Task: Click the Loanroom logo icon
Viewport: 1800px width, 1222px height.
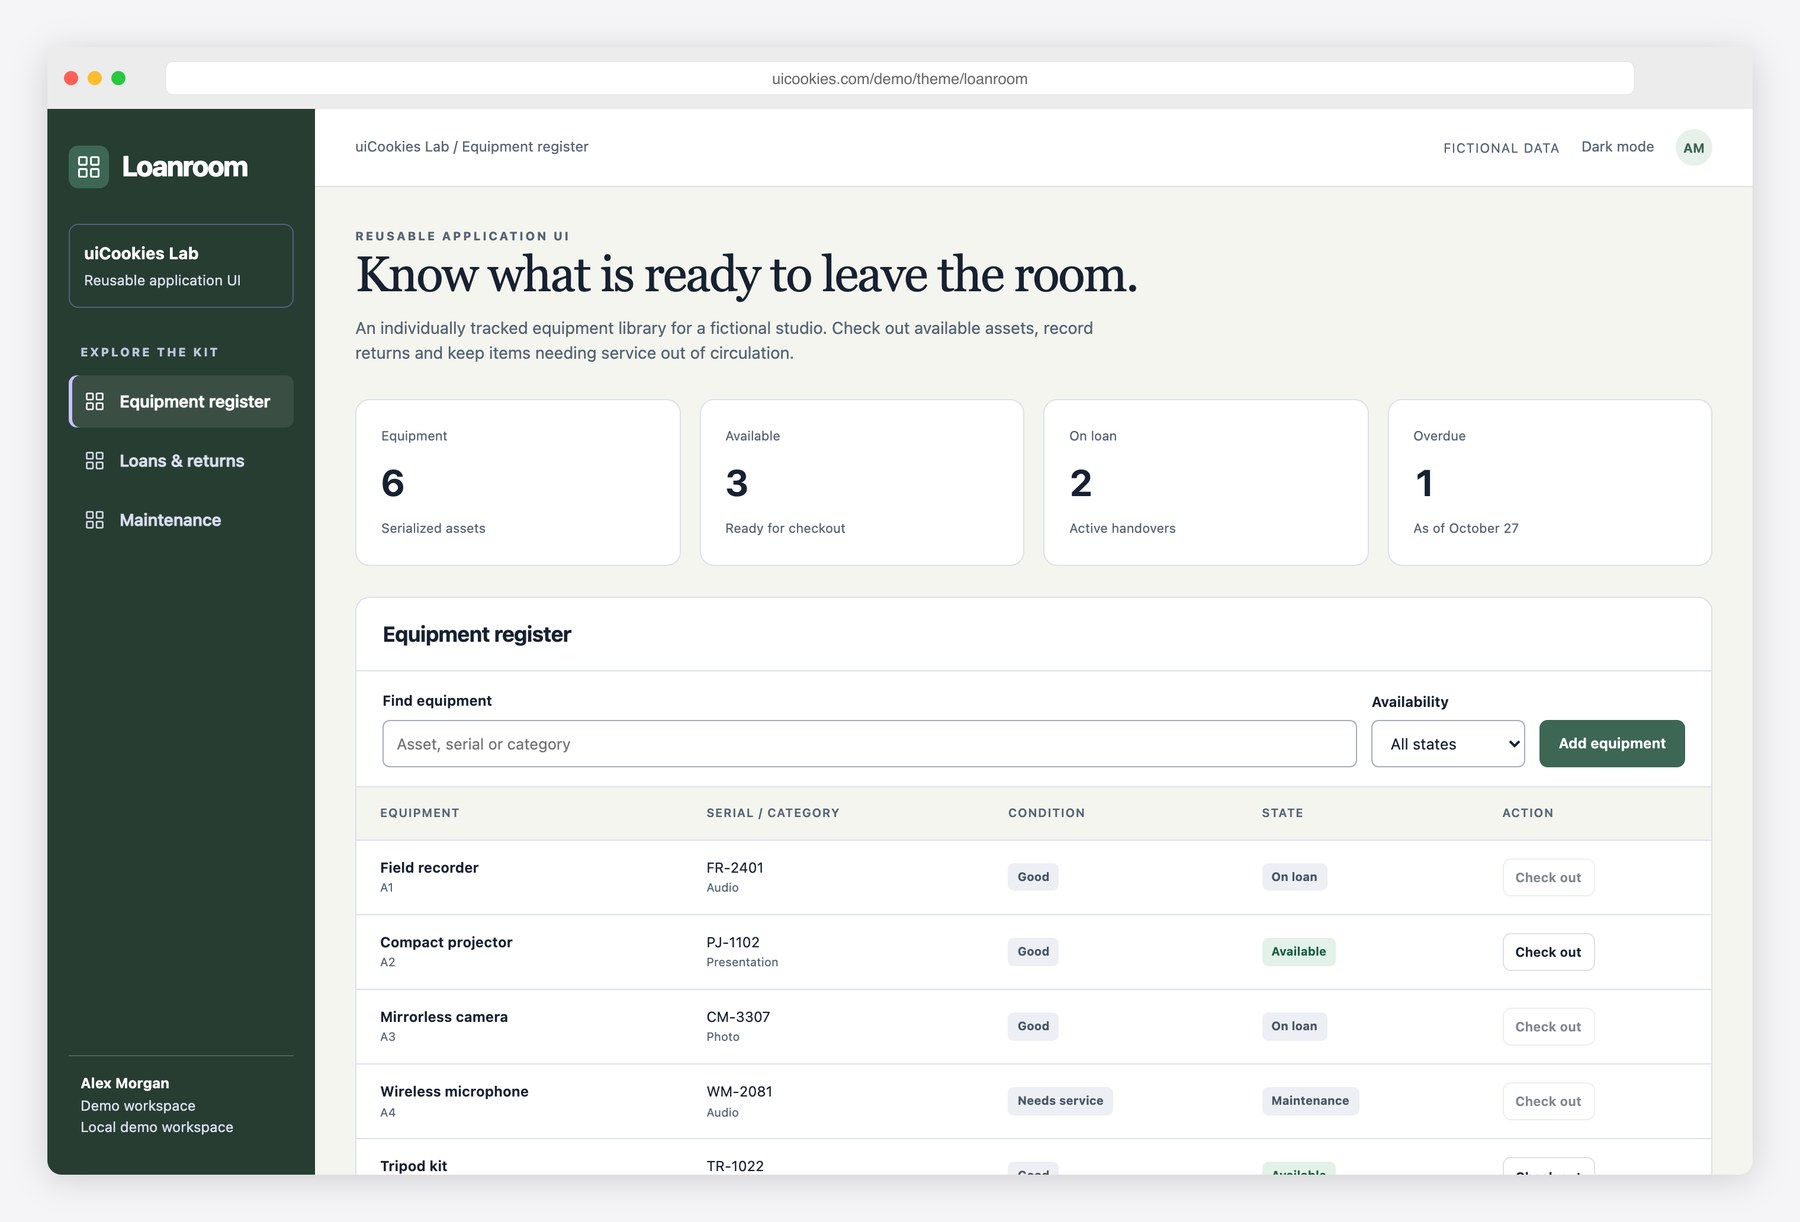Action: (89, 167)
